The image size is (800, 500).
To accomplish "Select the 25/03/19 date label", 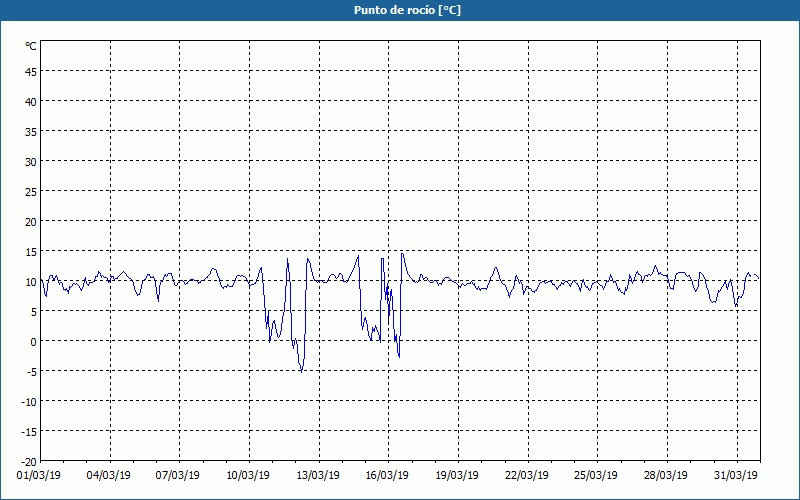I will tap(596, 475).
